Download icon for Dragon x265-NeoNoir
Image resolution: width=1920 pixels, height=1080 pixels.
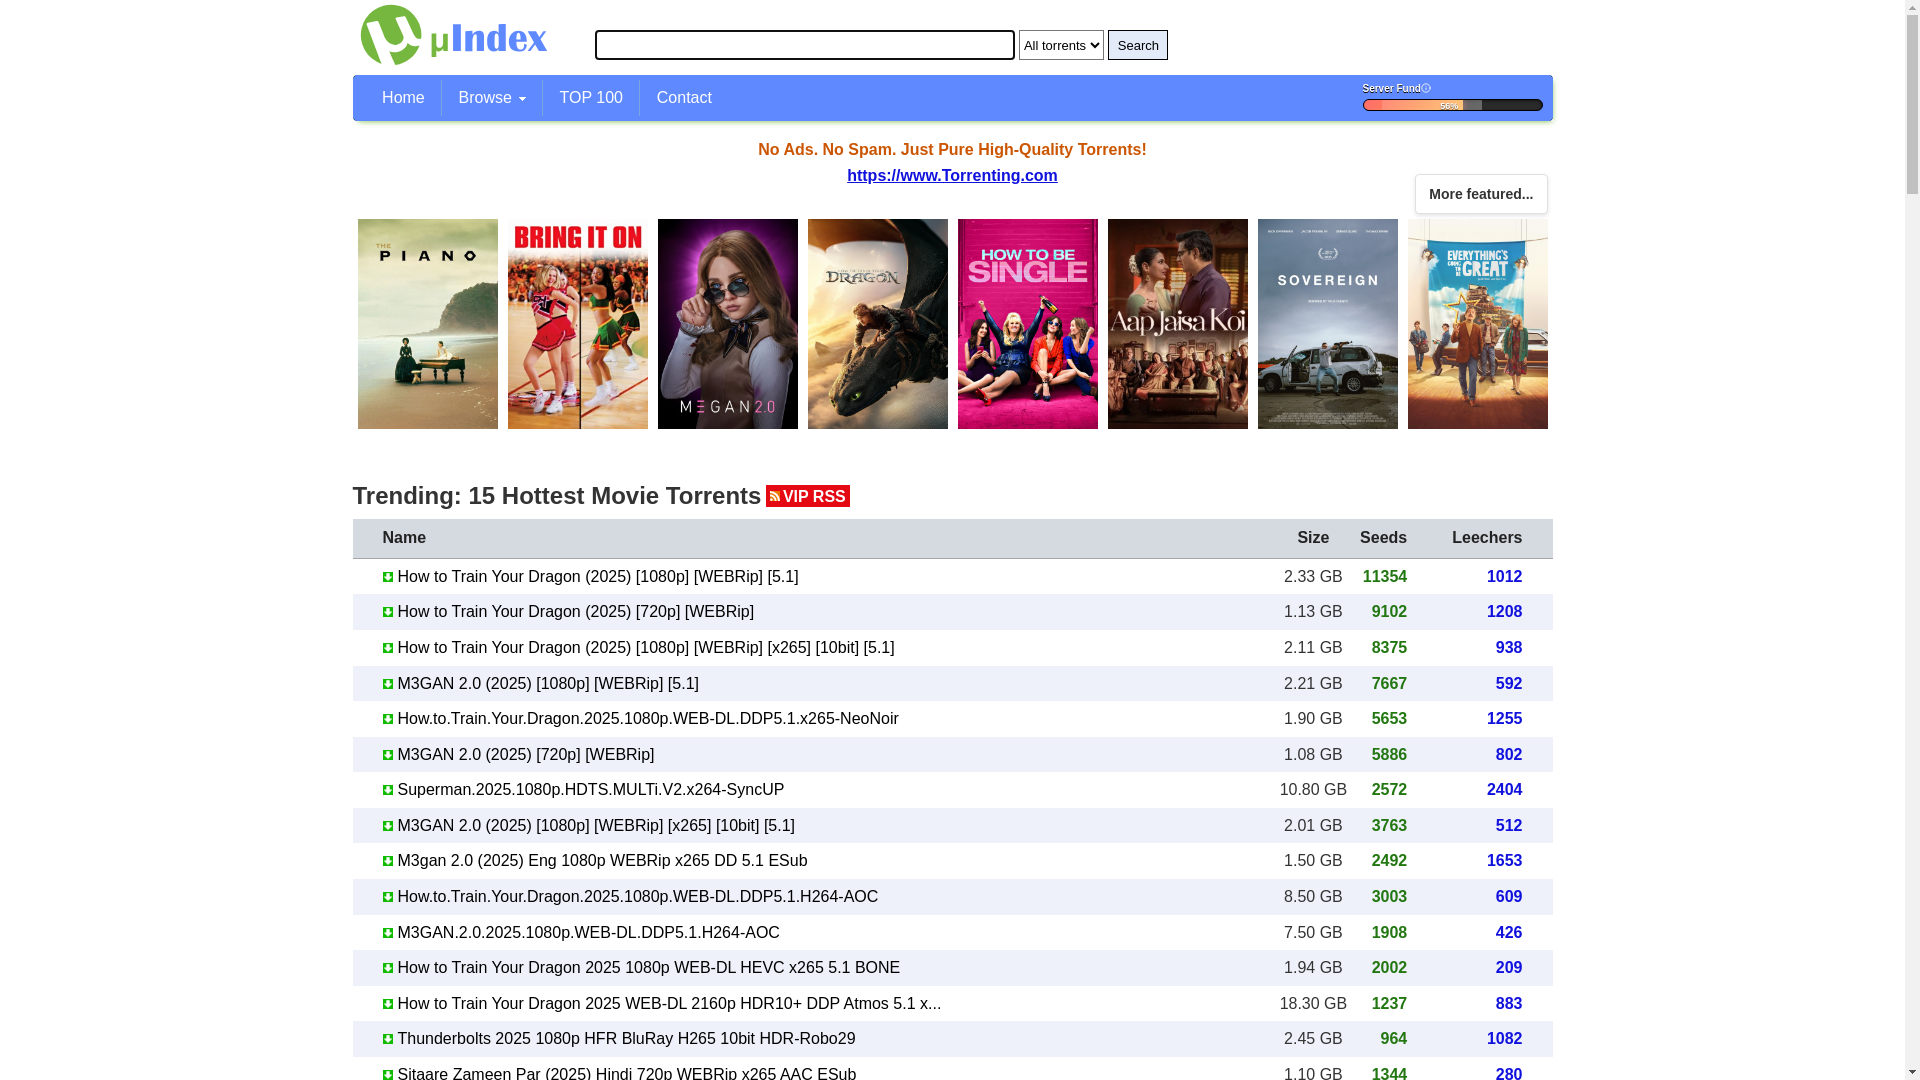click(388, 719)
